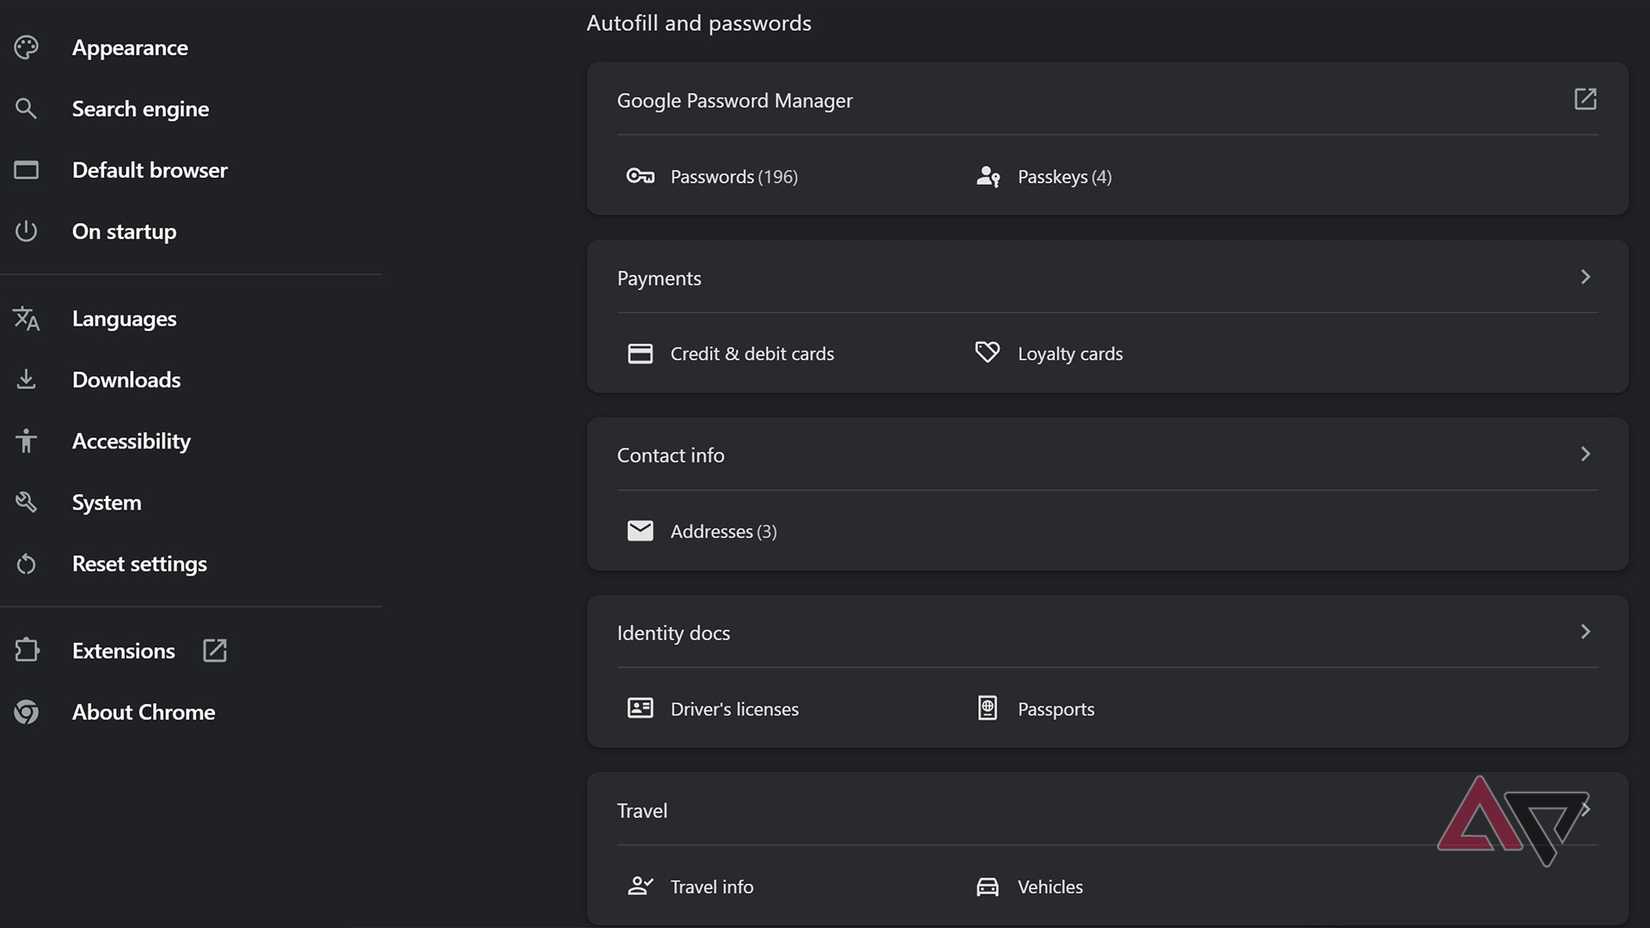The height and width of the screenshot is (928, 1650).
Task: Click the Downloads arrow icon
Action: [x=27, y=379]
